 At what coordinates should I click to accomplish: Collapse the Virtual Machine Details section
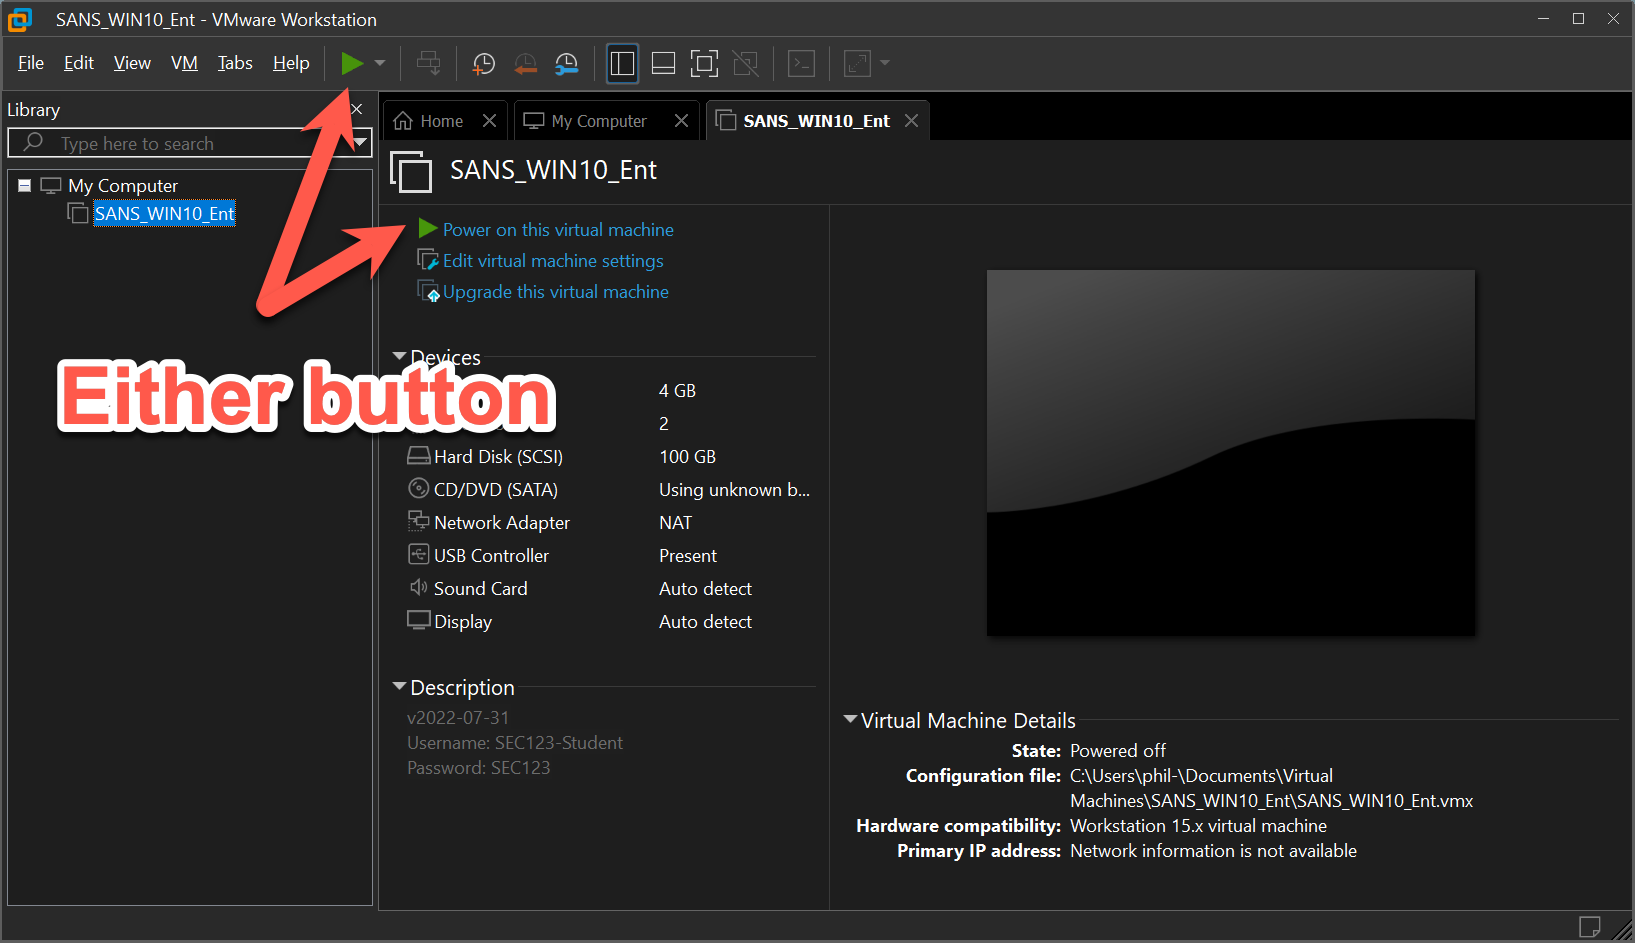pyautogui.click(x=850, y=720)
